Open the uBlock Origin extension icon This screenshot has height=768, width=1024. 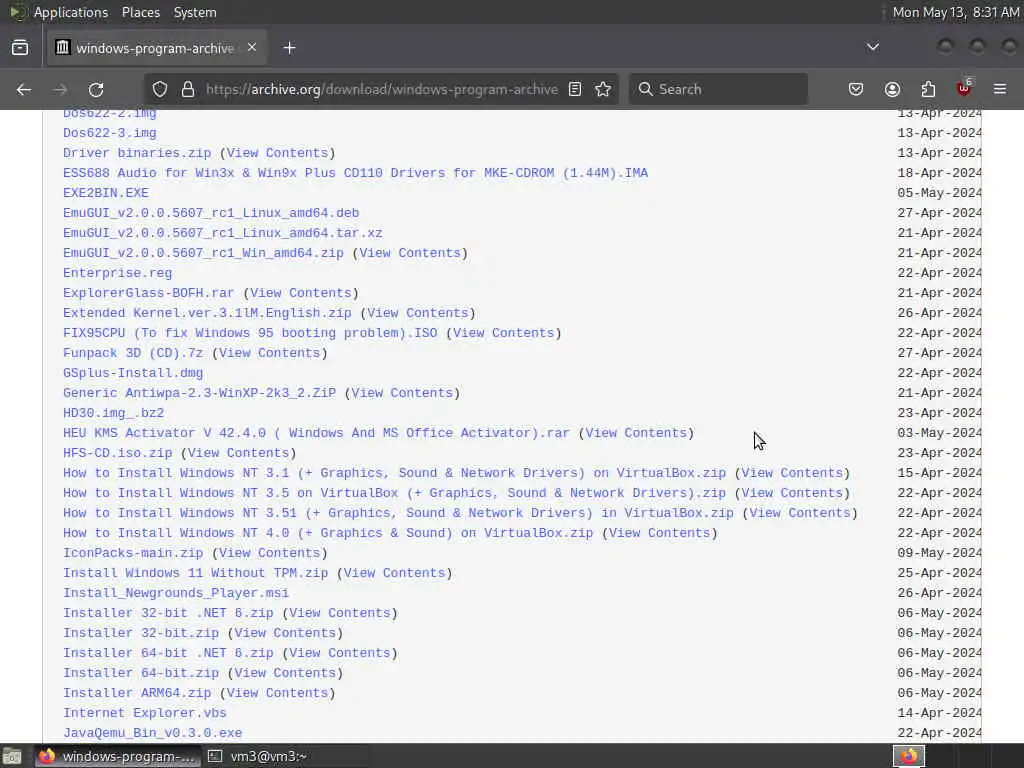[964, 88]
